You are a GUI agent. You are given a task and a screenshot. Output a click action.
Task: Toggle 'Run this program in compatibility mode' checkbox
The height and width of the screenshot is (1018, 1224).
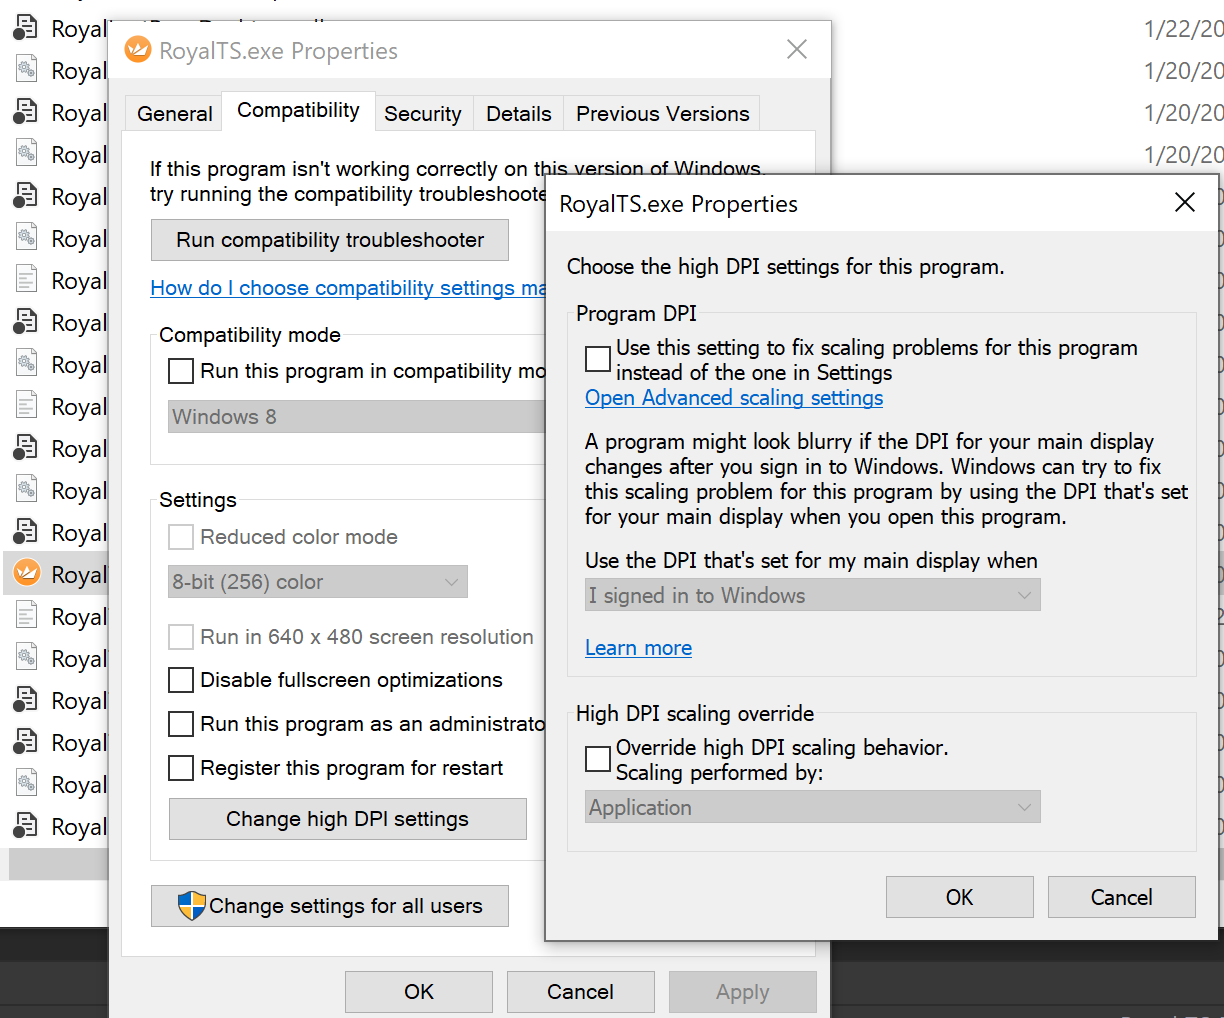pyautogui.click(x=181, y=371)
